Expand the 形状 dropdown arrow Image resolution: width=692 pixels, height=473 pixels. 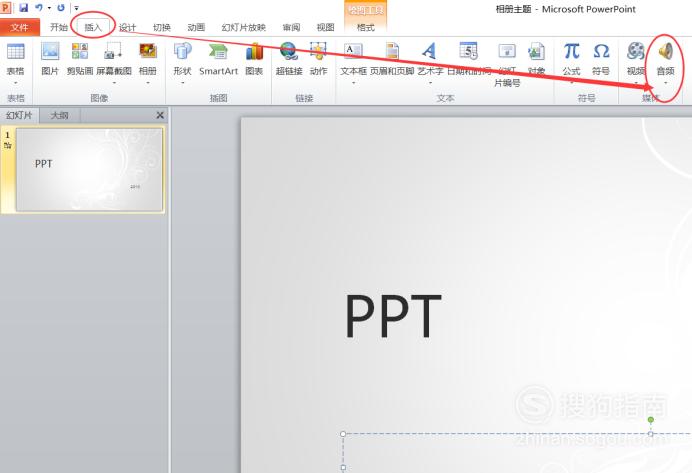pos(182,83)
